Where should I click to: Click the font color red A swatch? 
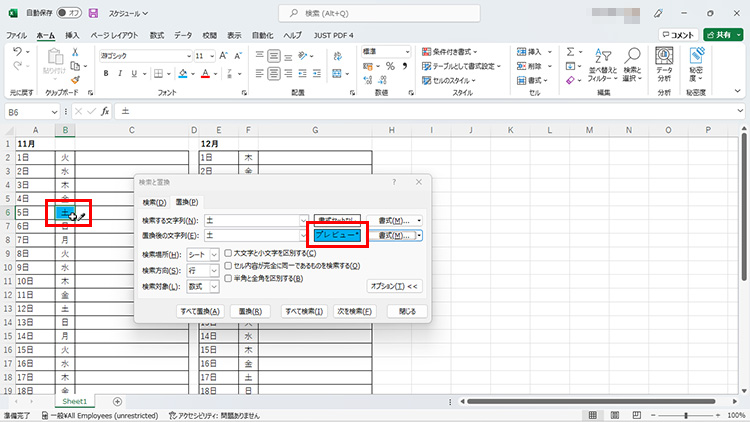click(204, 73)
